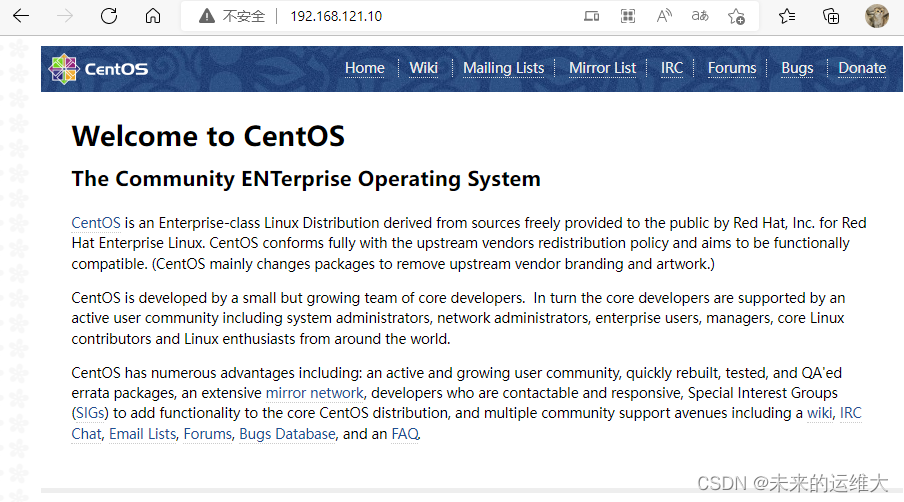
Task: Add page to favorites with star-plus icon
Action: click(x=736, y=16)
